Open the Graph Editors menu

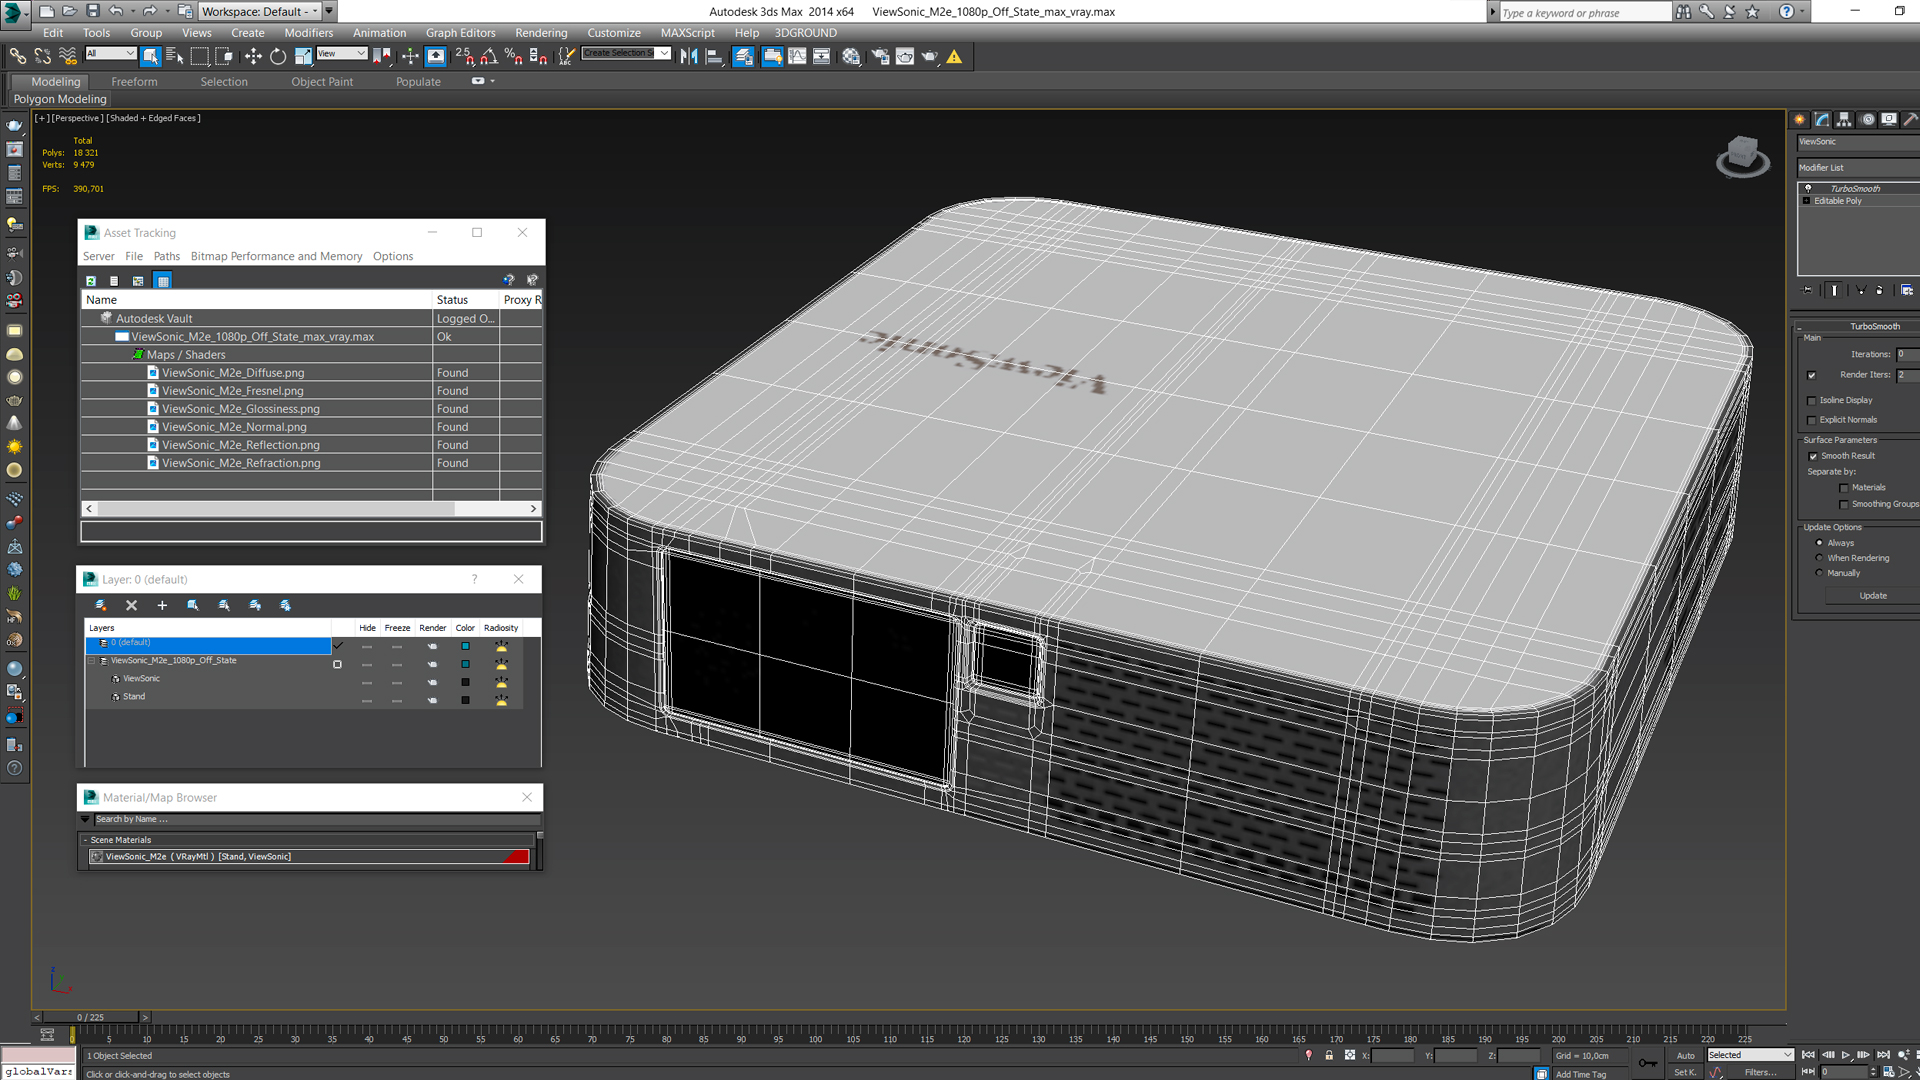coord(460,33)
